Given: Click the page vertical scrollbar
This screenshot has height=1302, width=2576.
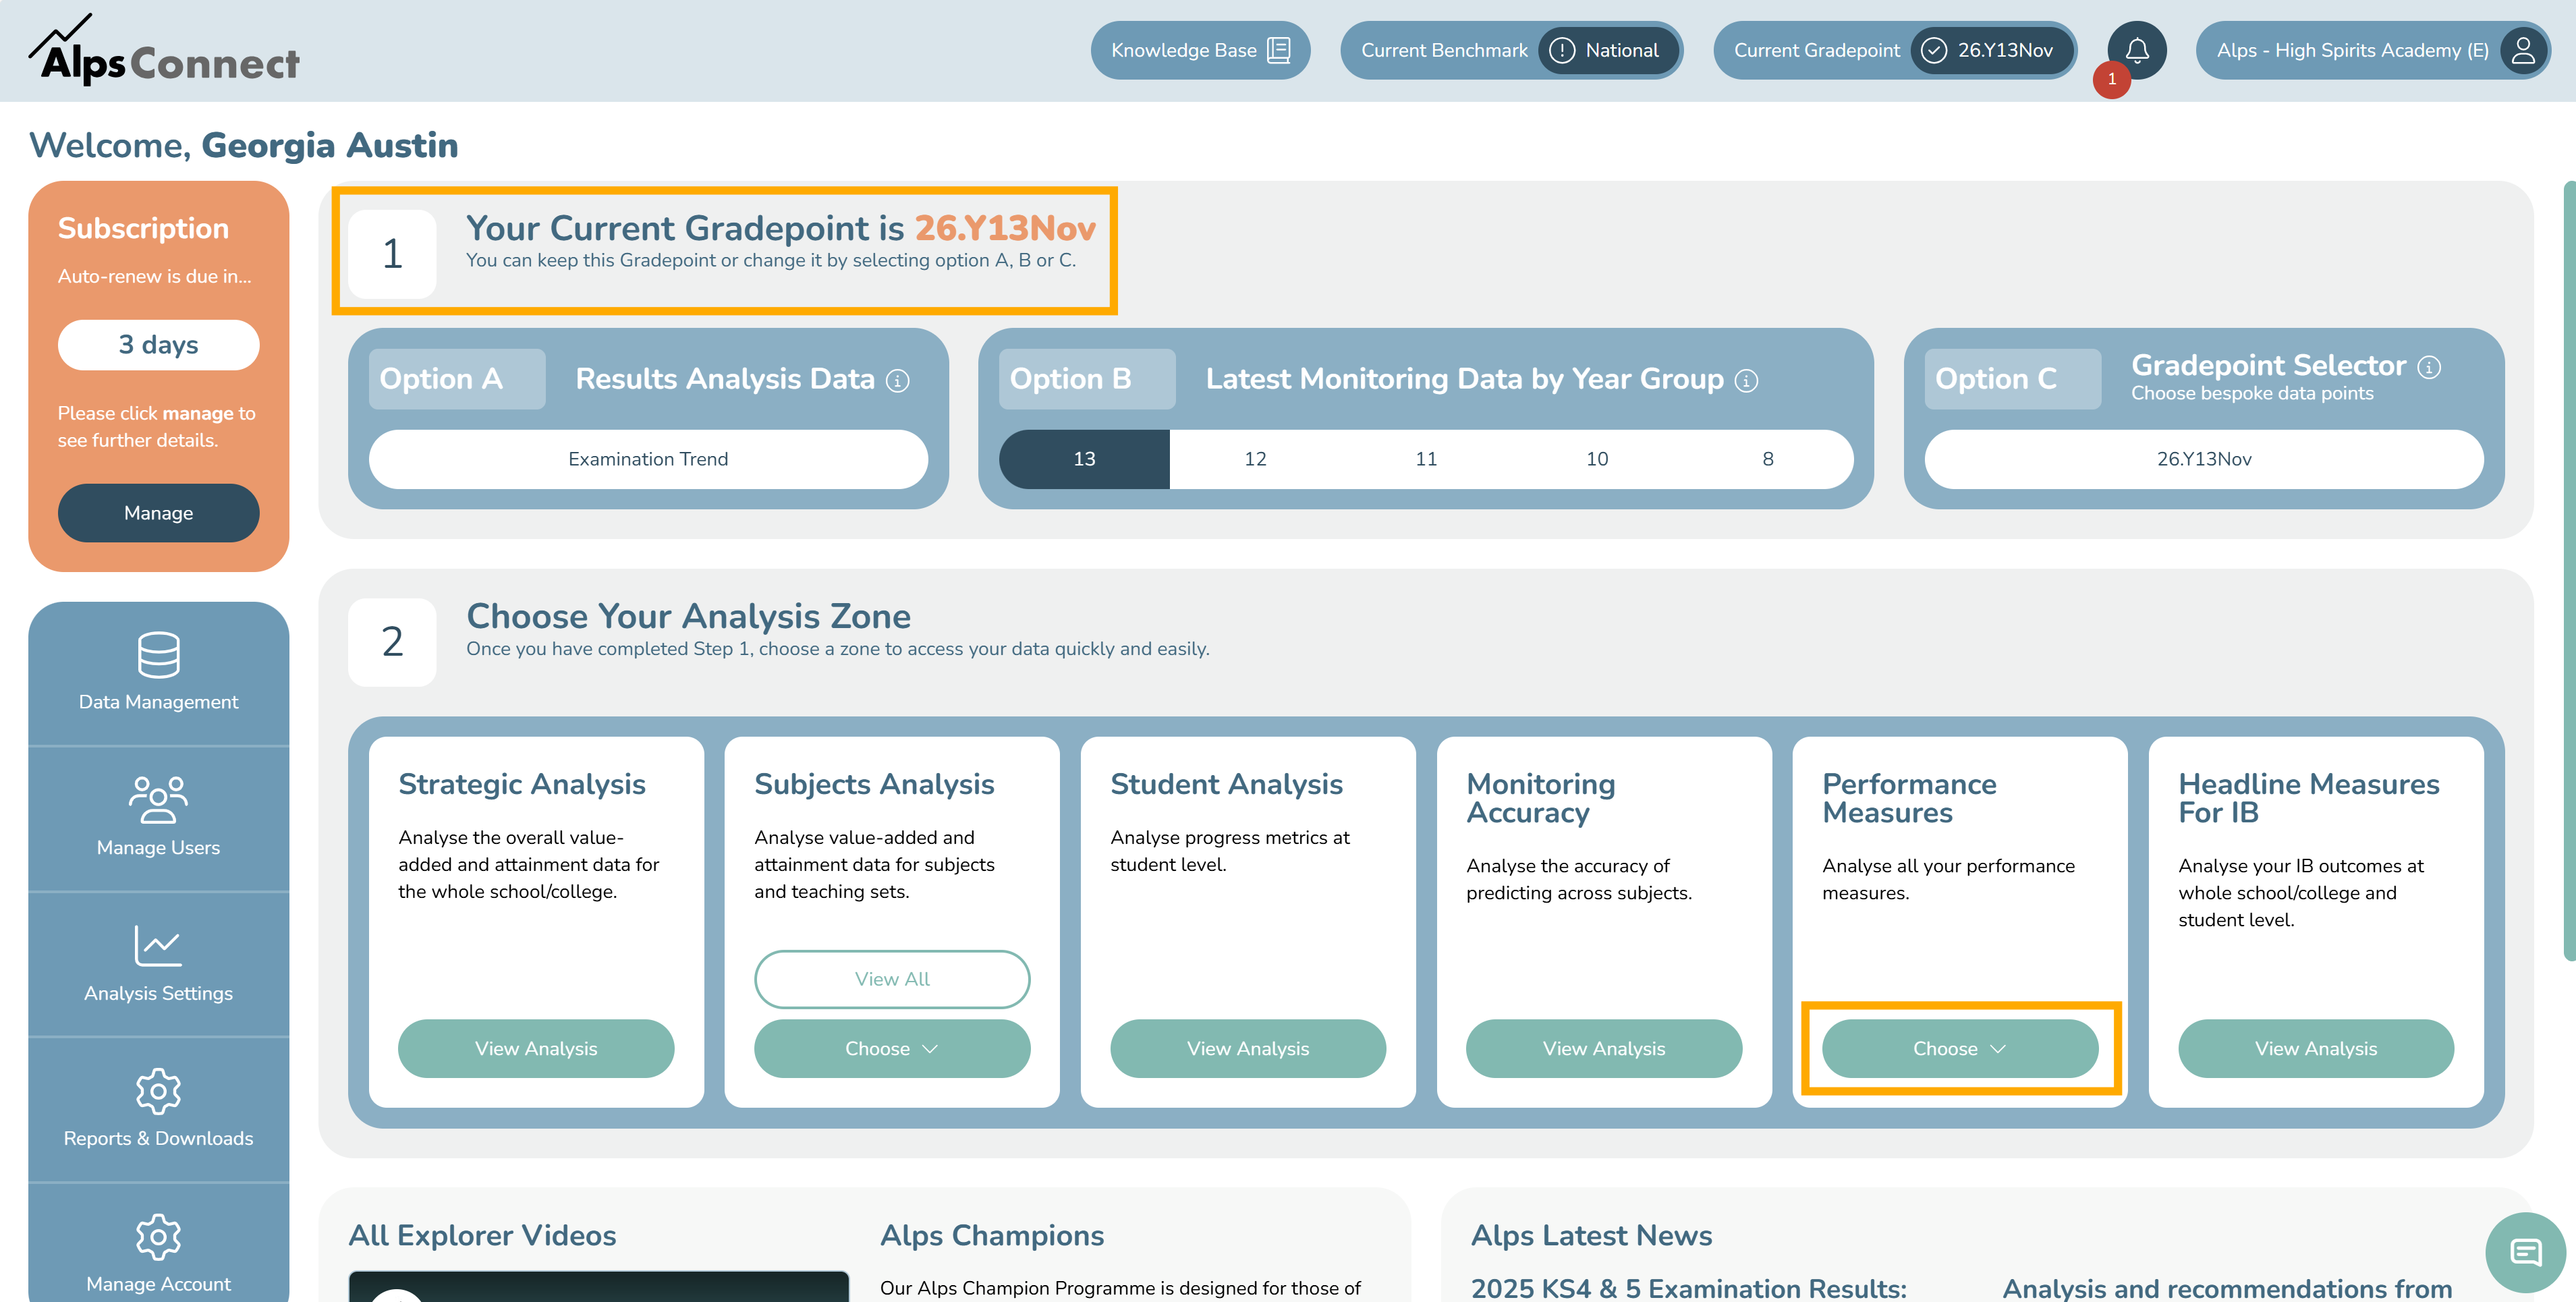Looking at the screenshot, I should pyautogui.click(x=2570, y=570).
